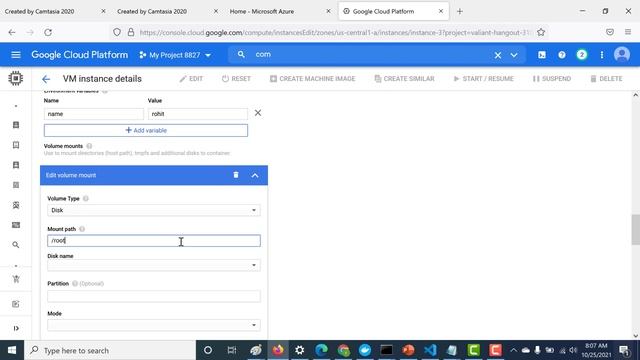This screenshot has width=640, height=360.
Task: Click the environment variable Name field
Action: (x=94, y=114)
